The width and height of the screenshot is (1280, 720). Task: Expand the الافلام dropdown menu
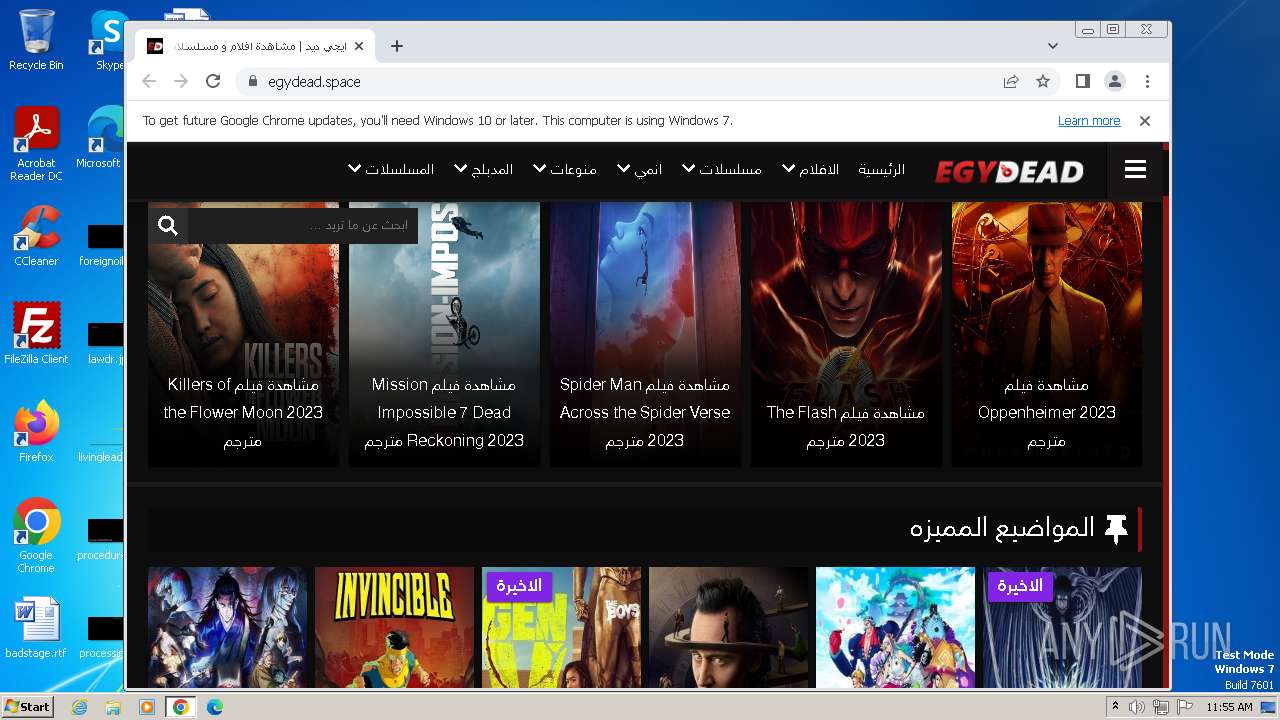(x=810, y=170)
